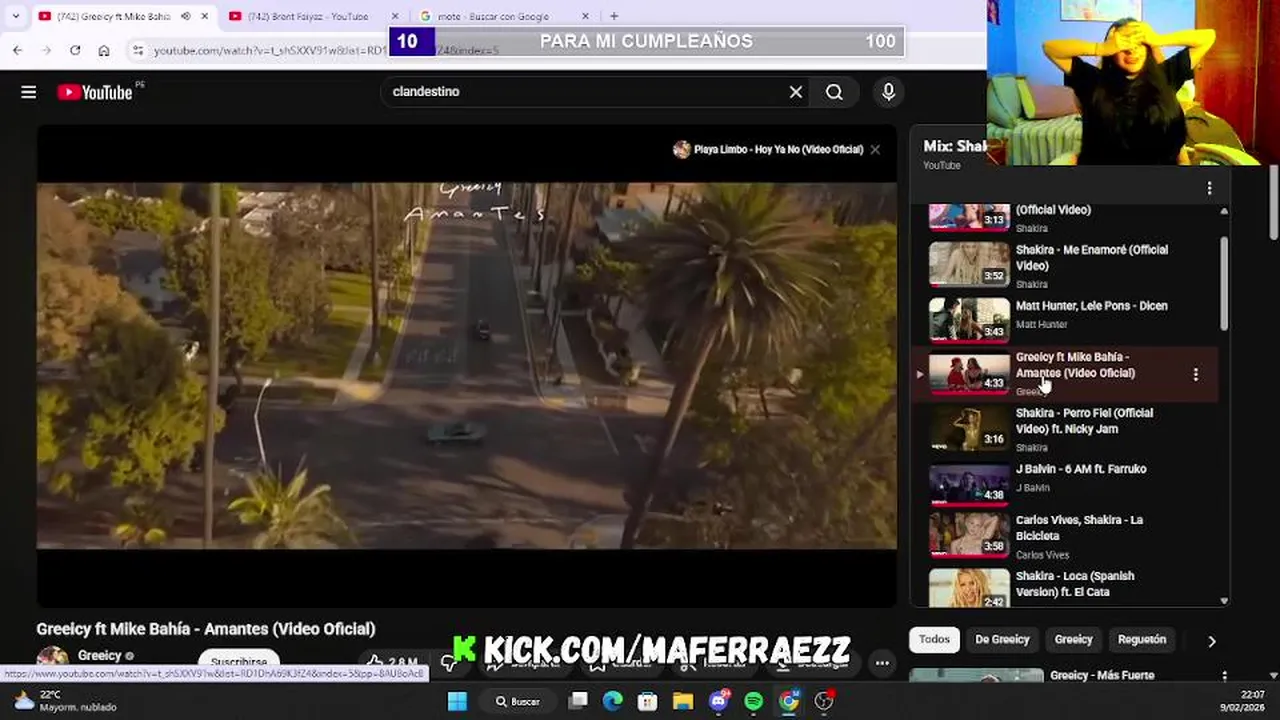The width and height of the screenshot is (1280, 720).
Task: Open the recommended video Greeicy - Más Fuerte
Action: (1102, 675)
